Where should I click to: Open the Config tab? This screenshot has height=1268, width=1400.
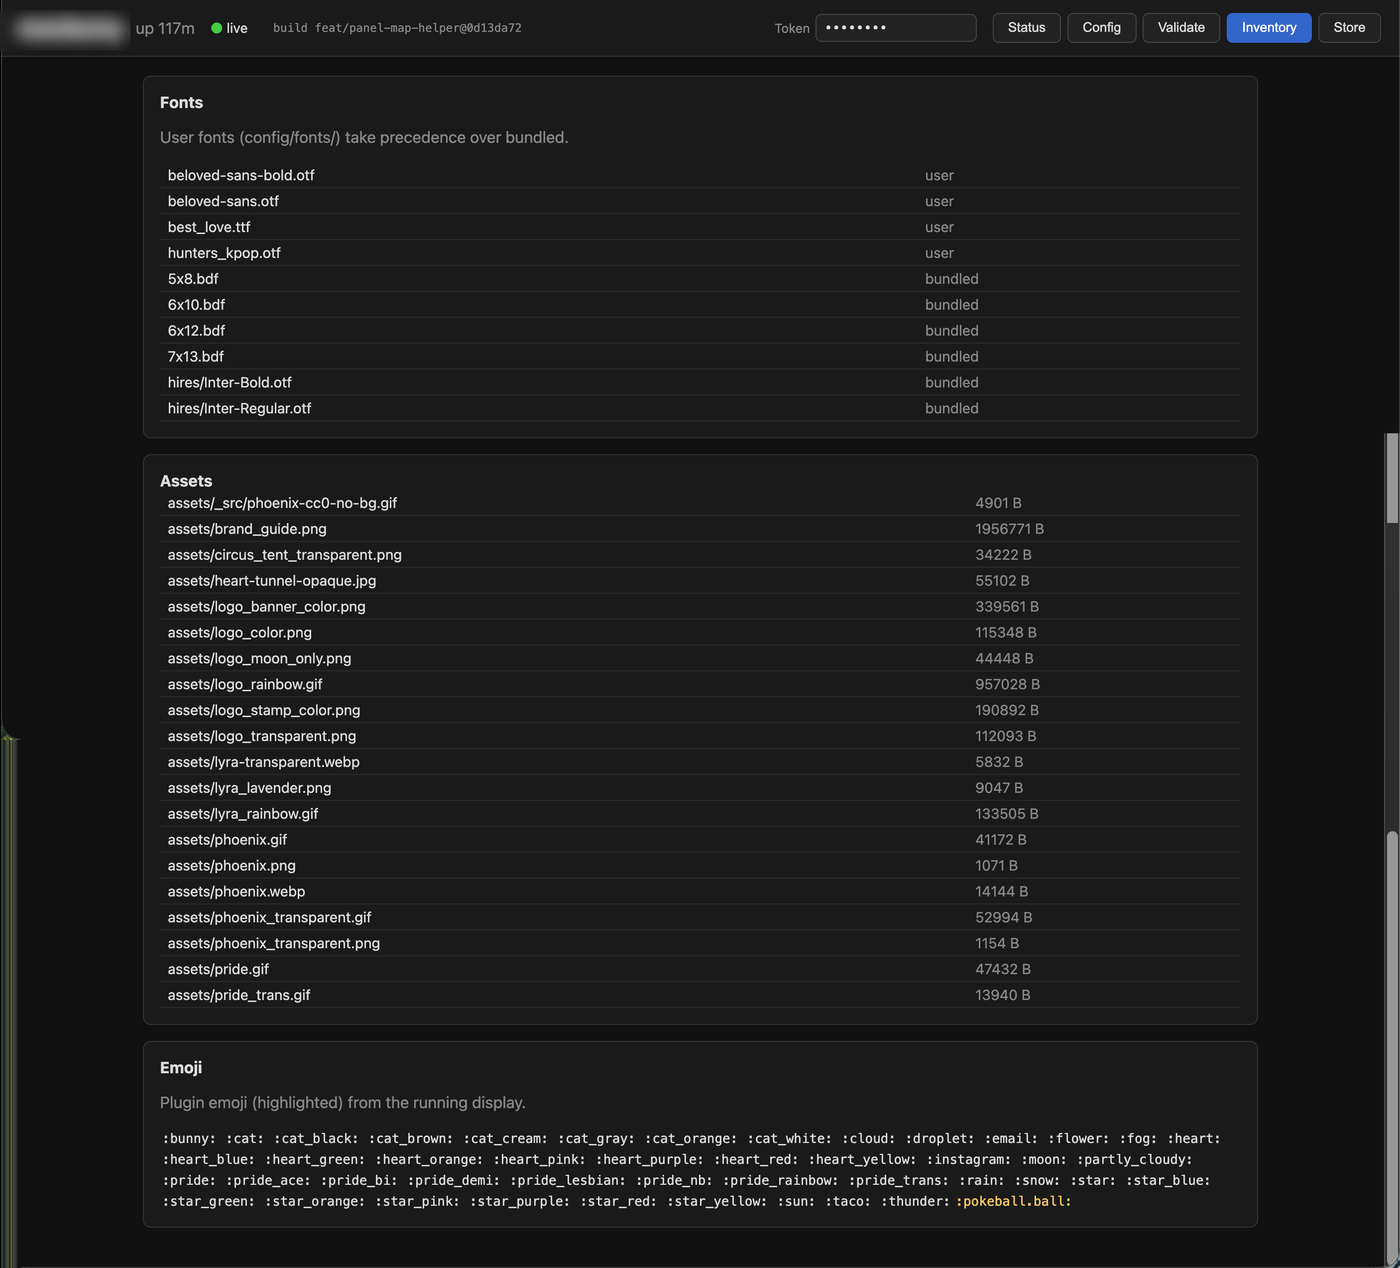[x=1101, y=28]
